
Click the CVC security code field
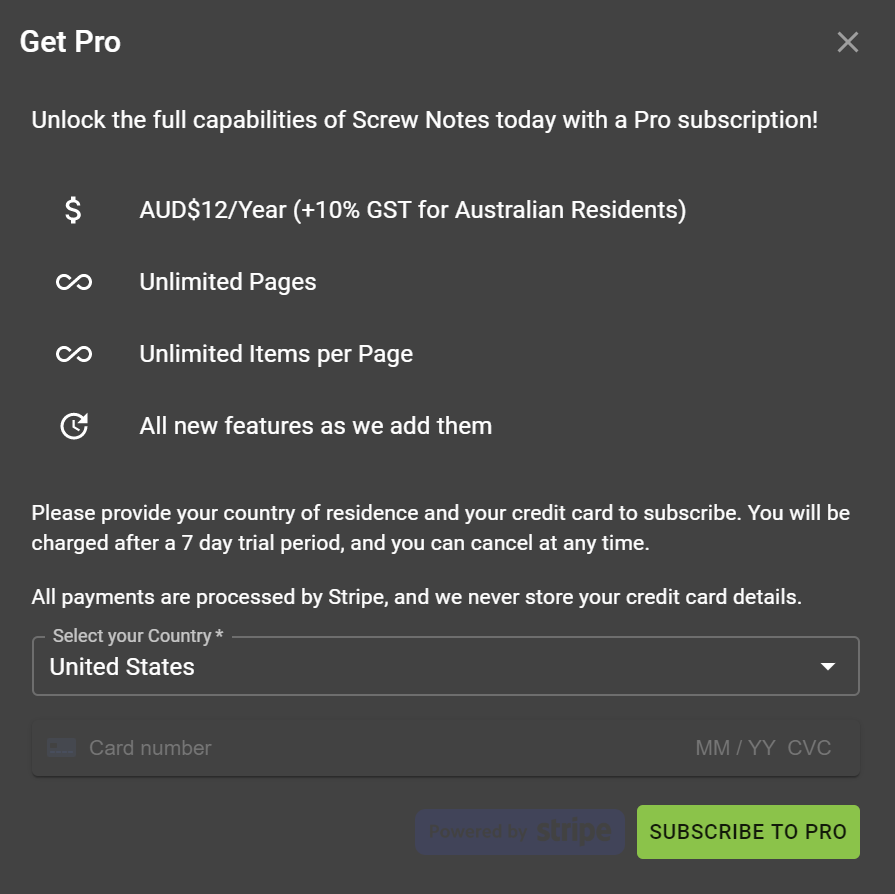pyautogui.click(x=809, y=748)
